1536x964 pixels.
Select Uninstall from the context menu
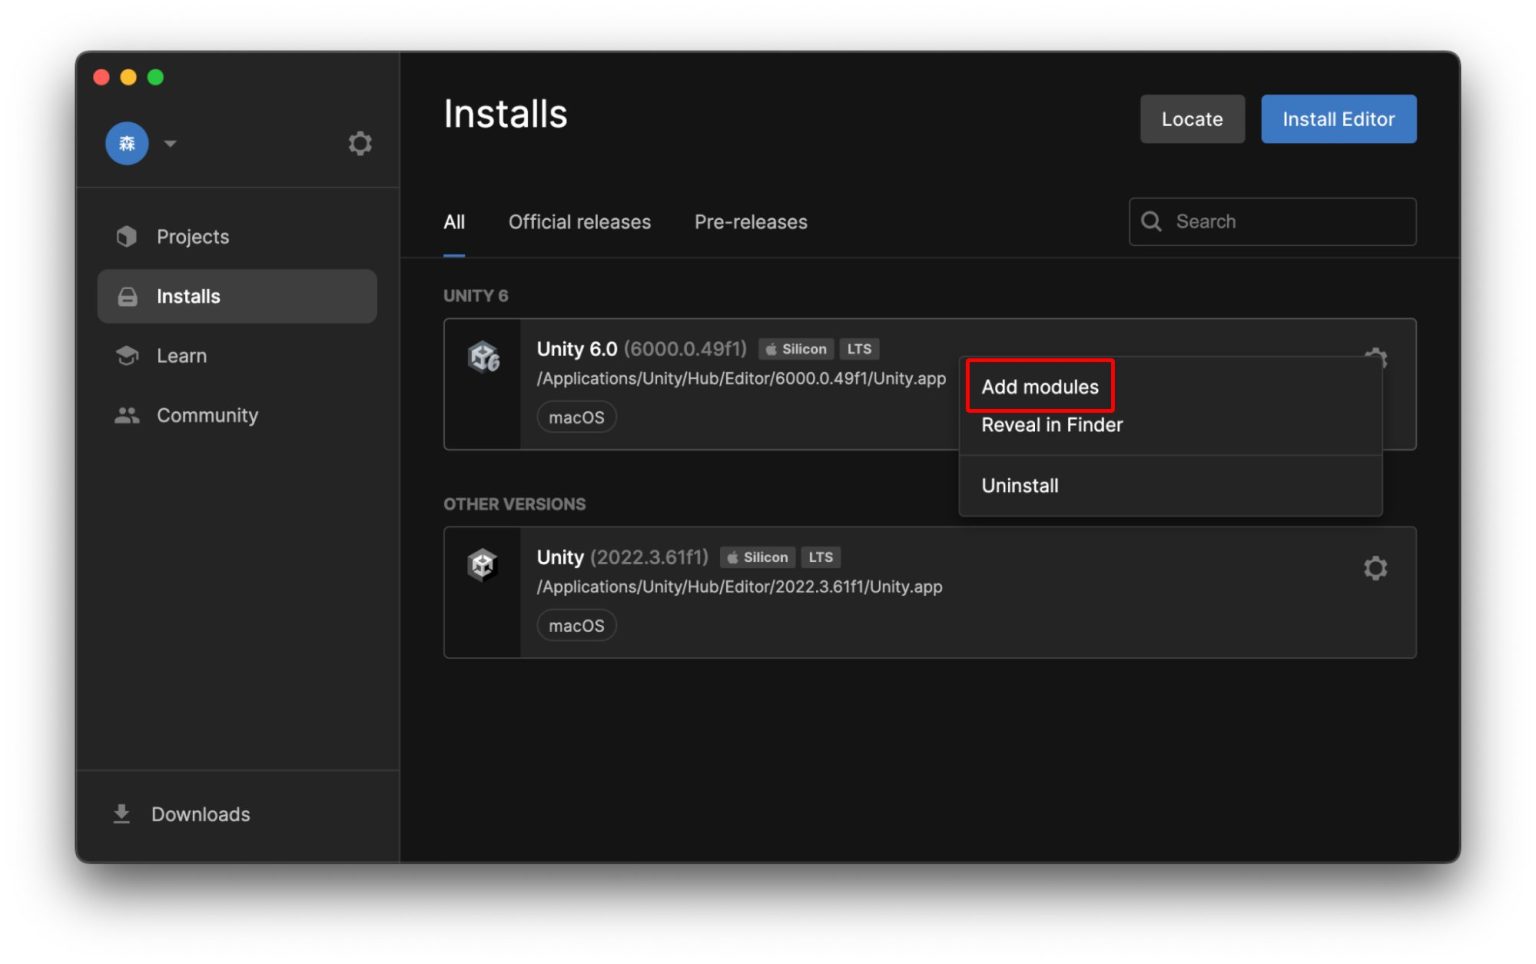click(1019, 485)
